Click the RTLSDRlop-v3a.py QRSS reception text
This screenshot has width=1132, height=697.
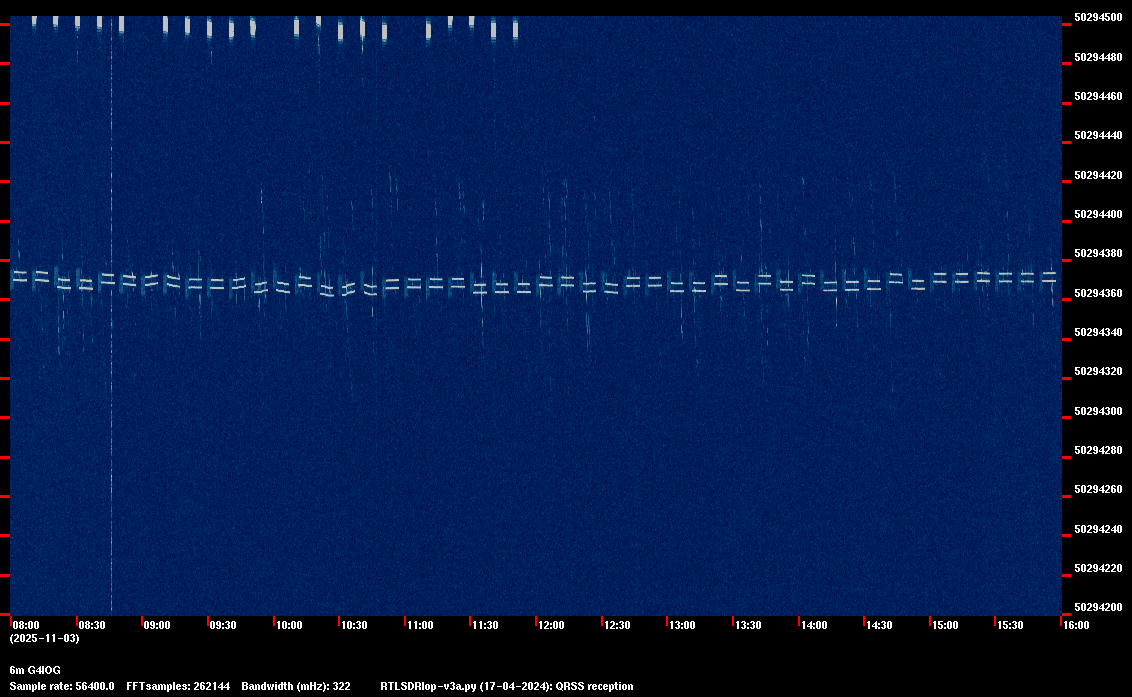coord(507,686)
